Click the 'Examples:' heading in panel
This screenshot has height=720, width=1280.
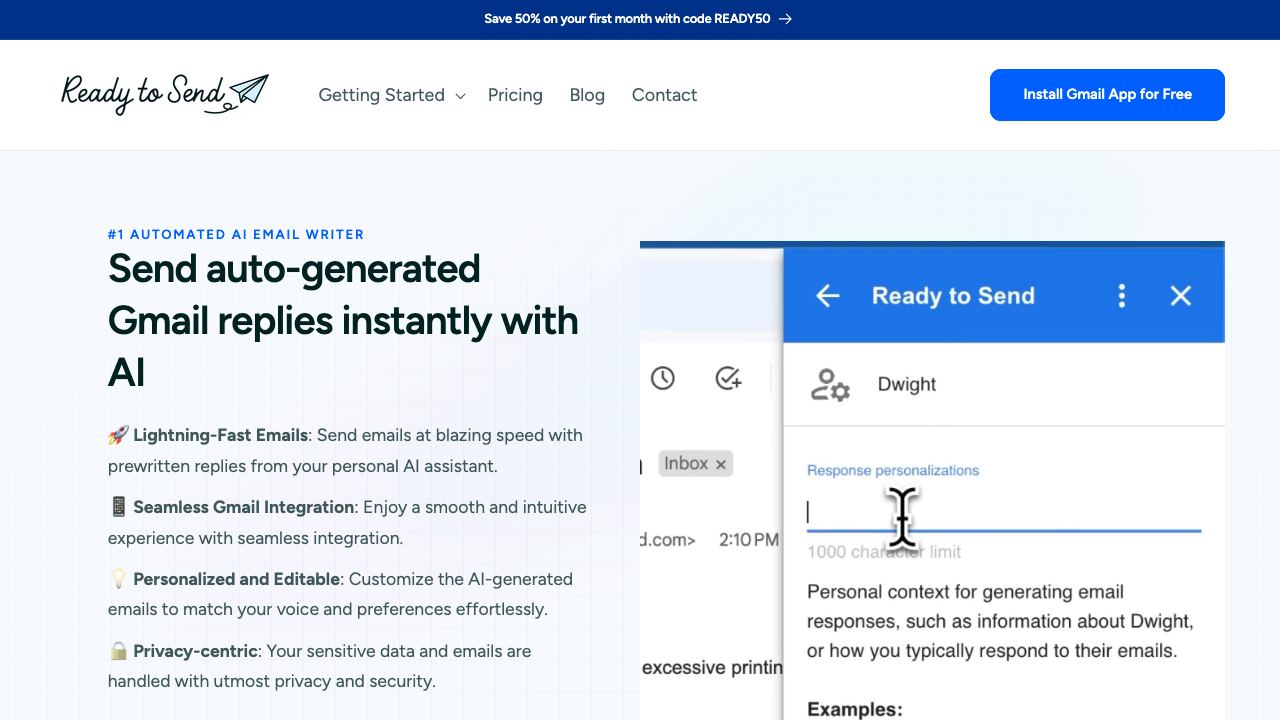pyautogui.click(x=855, y=709)
